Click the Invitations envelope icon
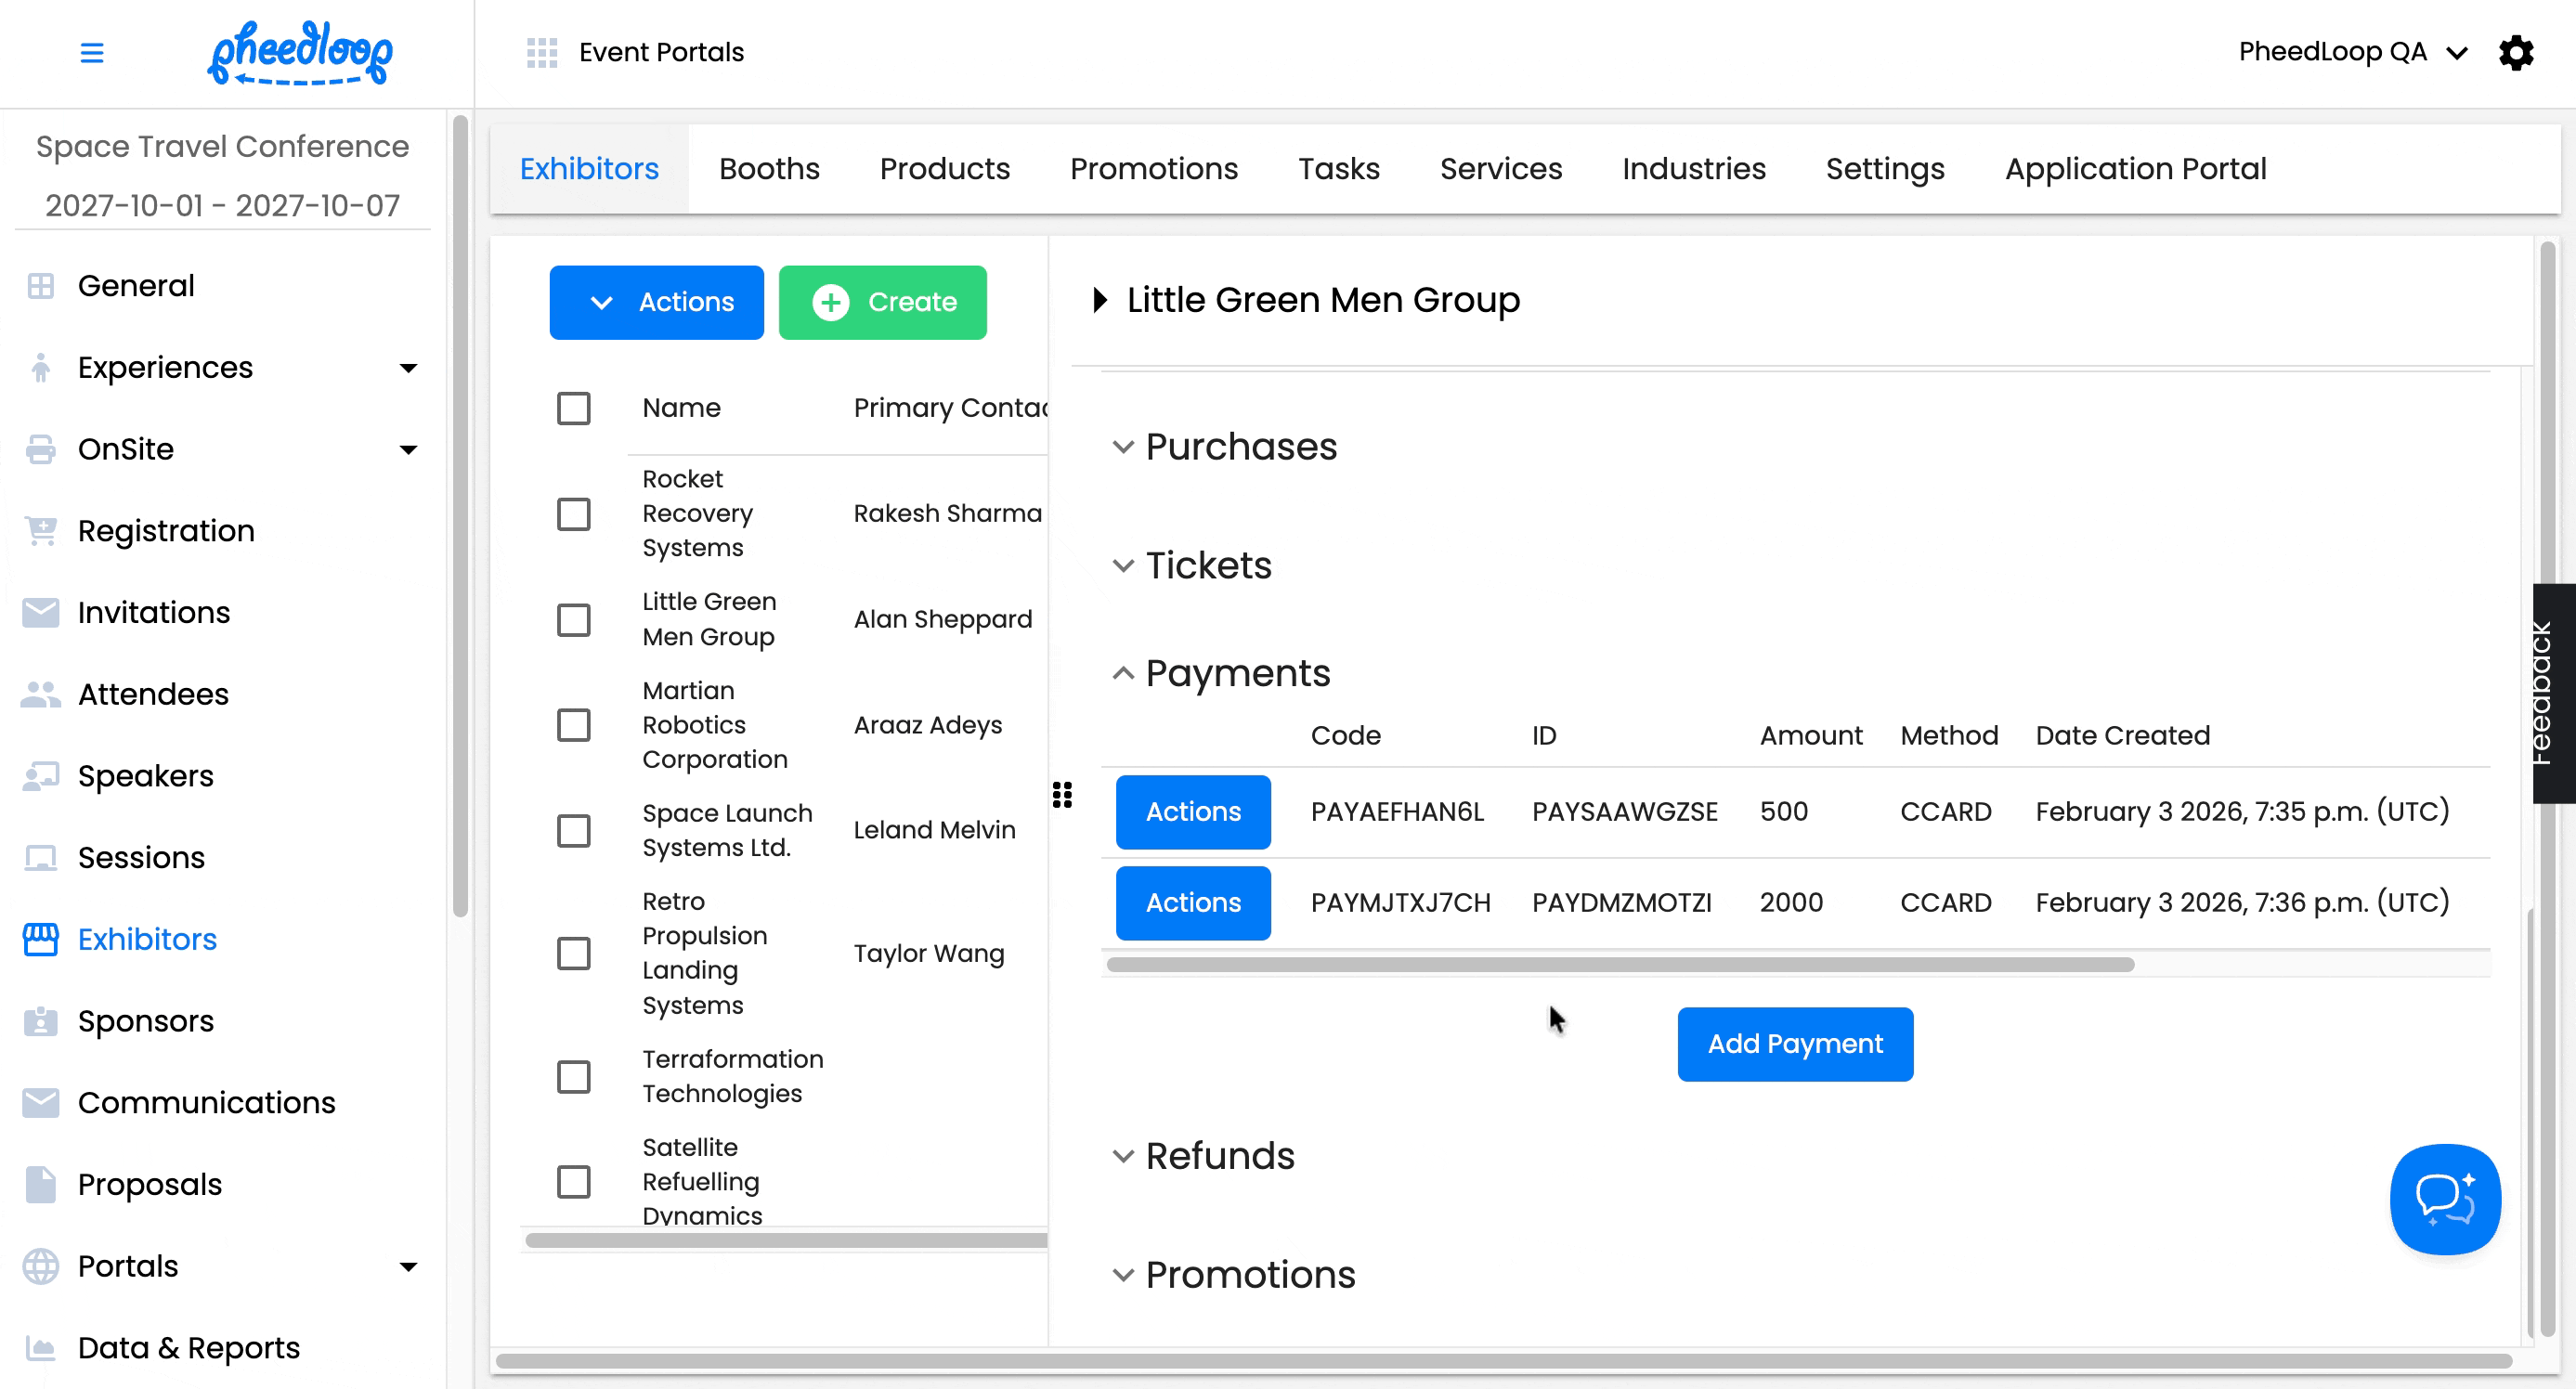The height and width of the screenshot is (1389, 2576). [x=40, y=612]
